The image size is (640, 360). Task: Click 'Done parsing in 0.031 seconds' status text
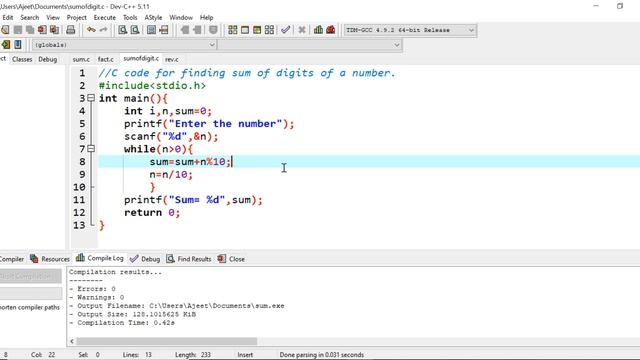coord(321,355)
